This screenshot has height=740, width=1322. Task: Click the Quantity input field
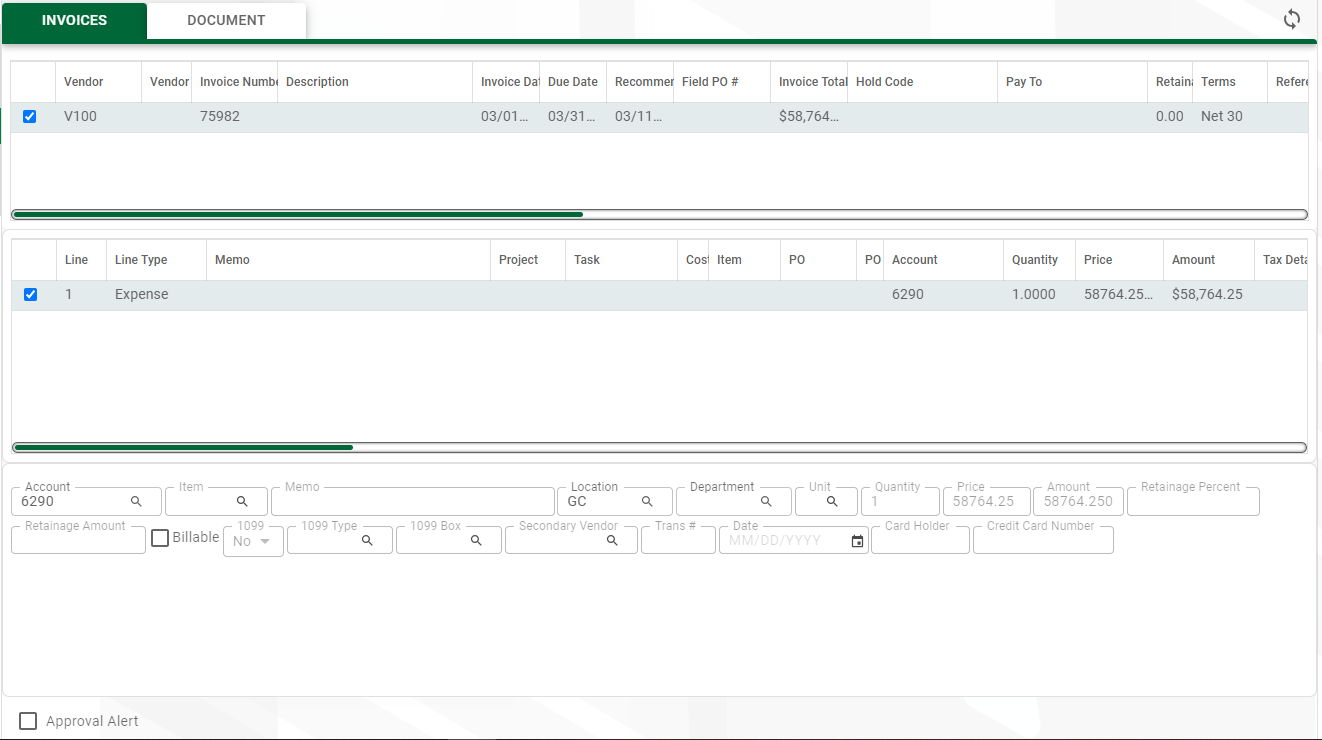[900, 501]
